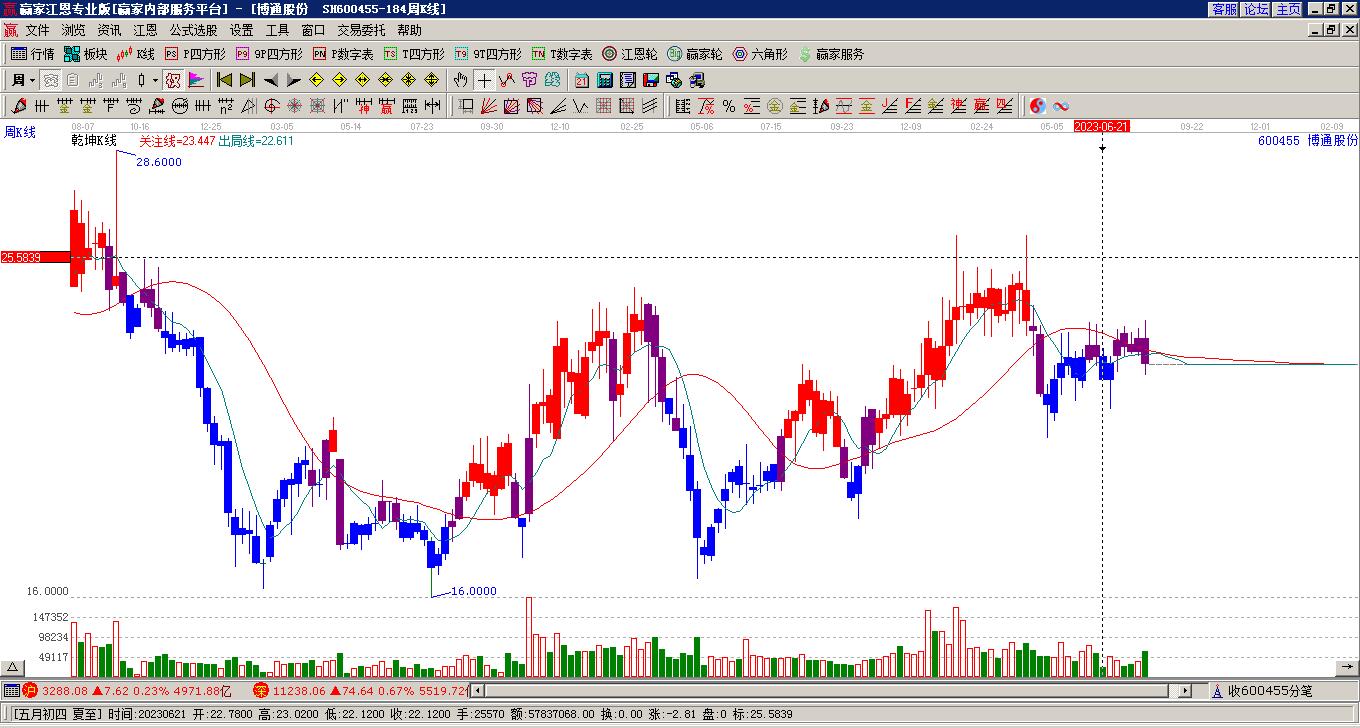Click the triangle expander above status bar
This screenshot has height=728, width=1360.
(x=13, y=667)
